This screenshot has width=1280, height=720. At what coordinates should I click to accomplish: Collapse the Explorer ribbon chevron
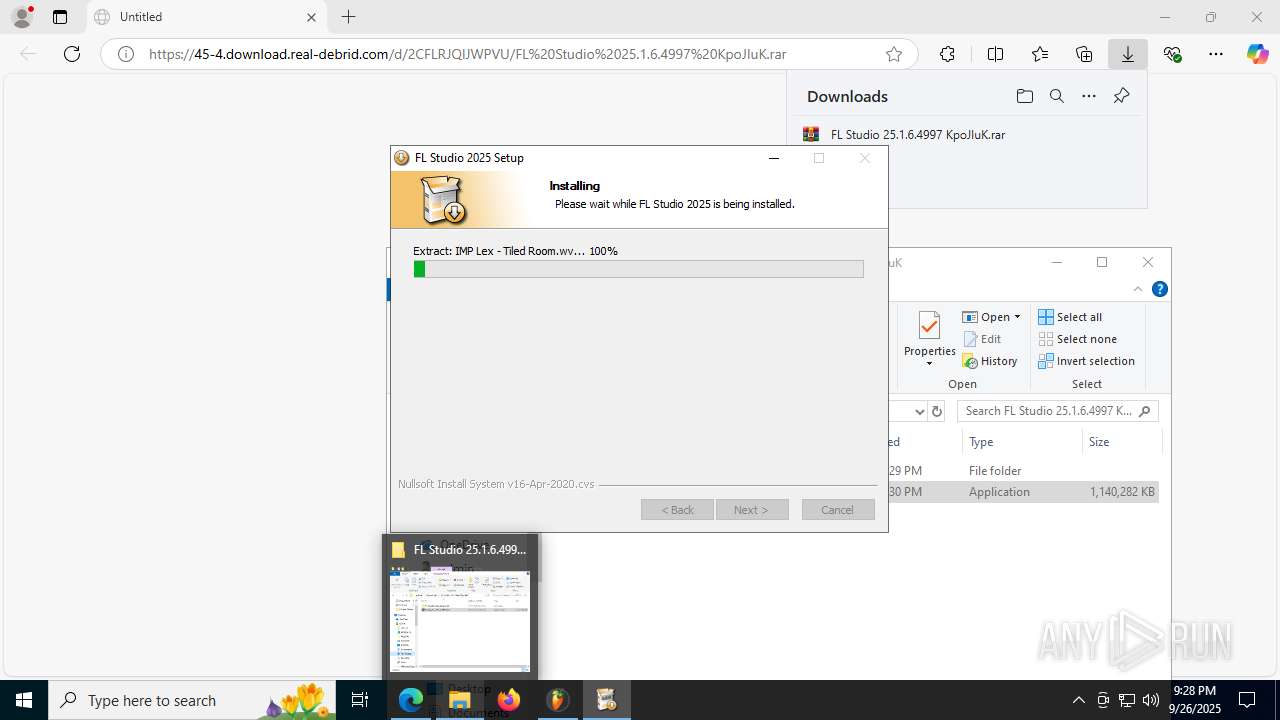1138,289
